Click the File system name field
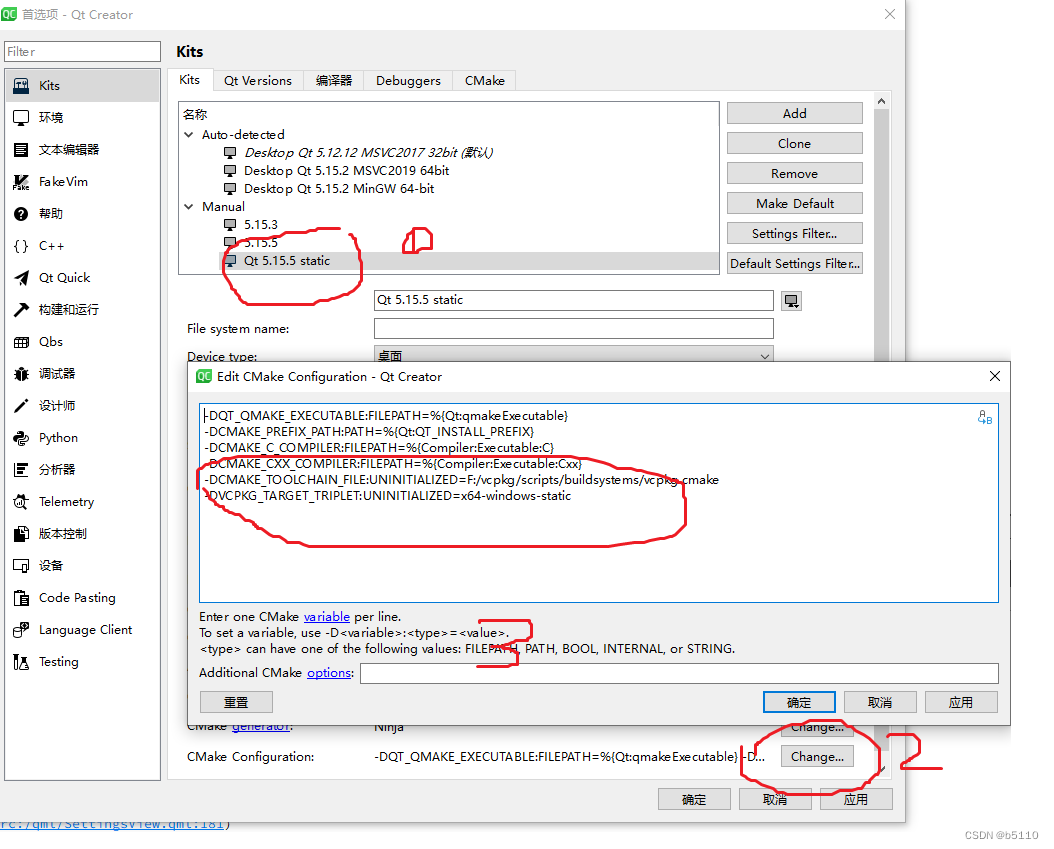The width and height of the screenshot is (1054, 849). 573,329
